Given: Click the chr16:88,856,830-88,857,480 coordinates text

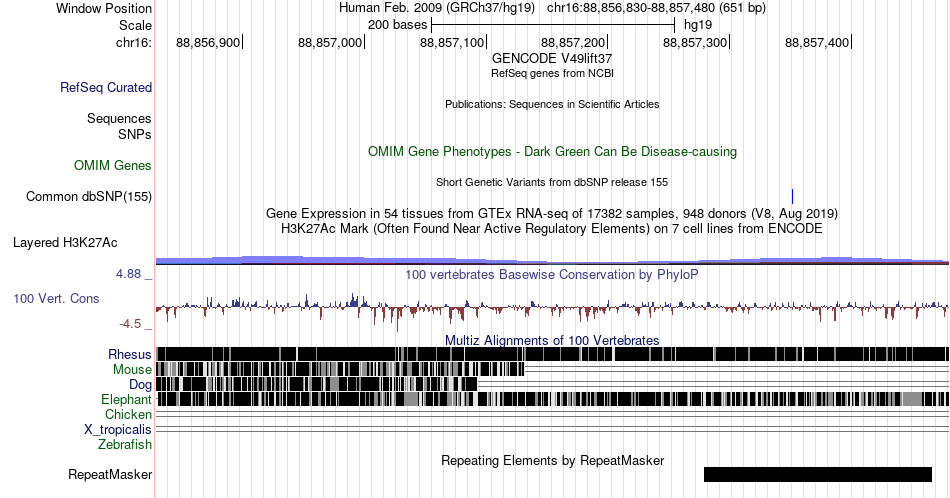Looking at the screenshot, I should (656, 8).
